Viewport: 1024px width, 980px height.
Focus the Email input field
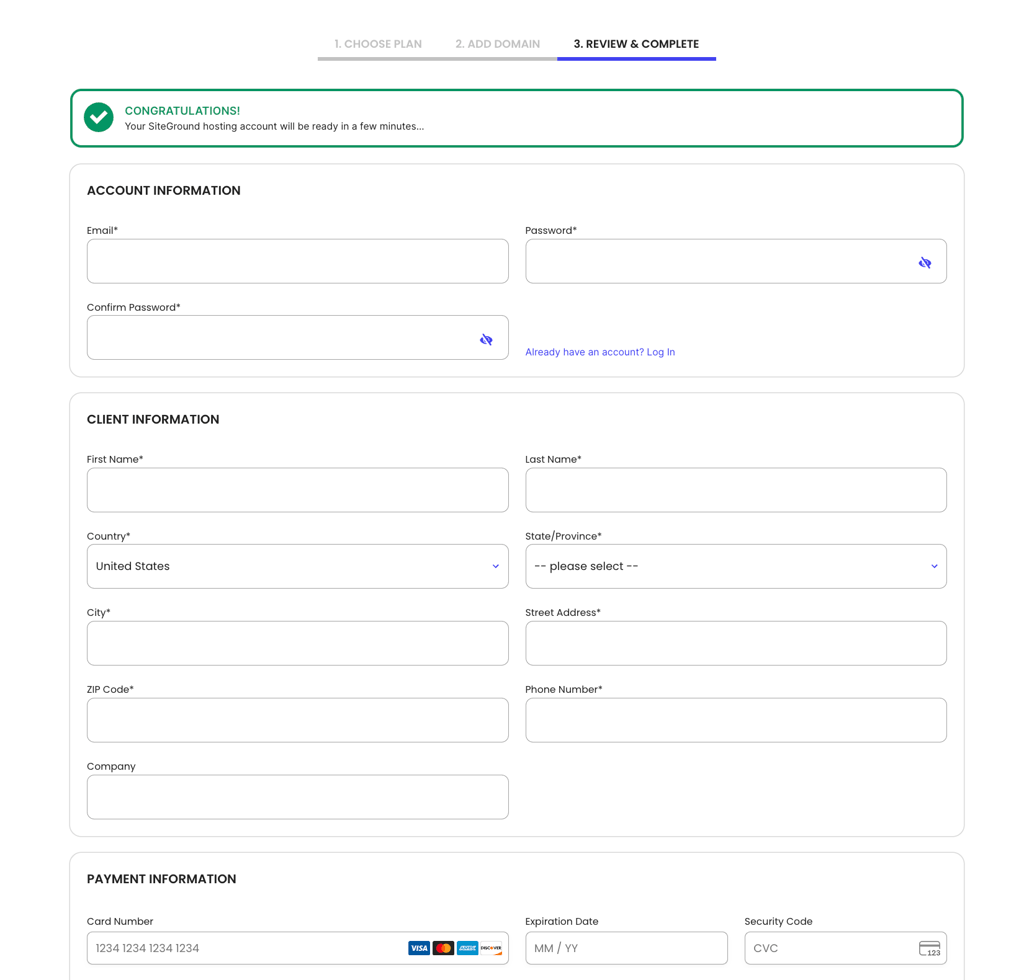[298, 261]
